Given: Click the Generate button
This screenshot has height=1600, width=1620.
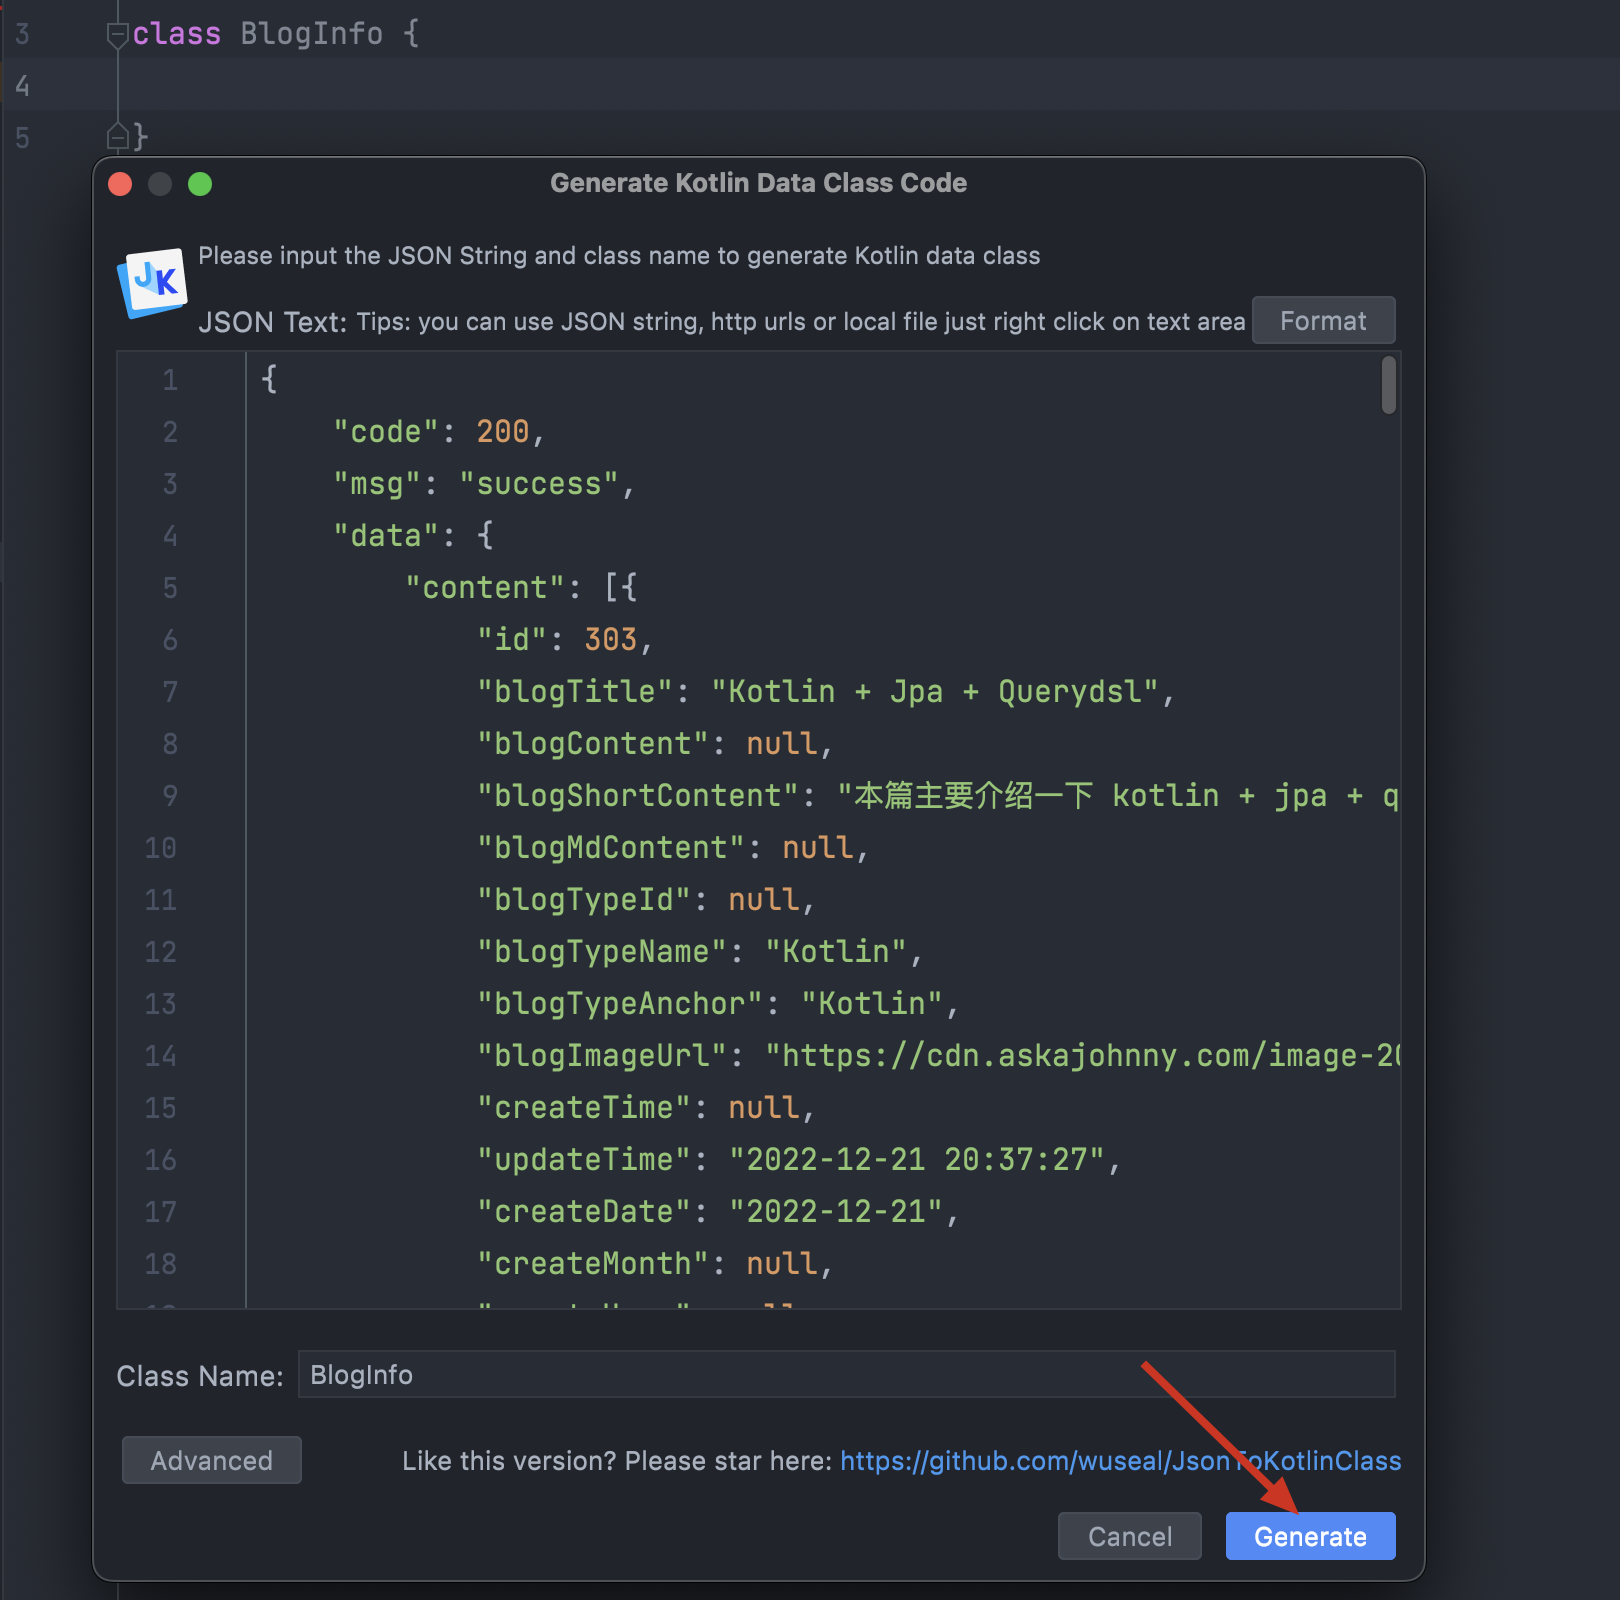Looking at the screenshot, I should [x=1310, y=1536].
